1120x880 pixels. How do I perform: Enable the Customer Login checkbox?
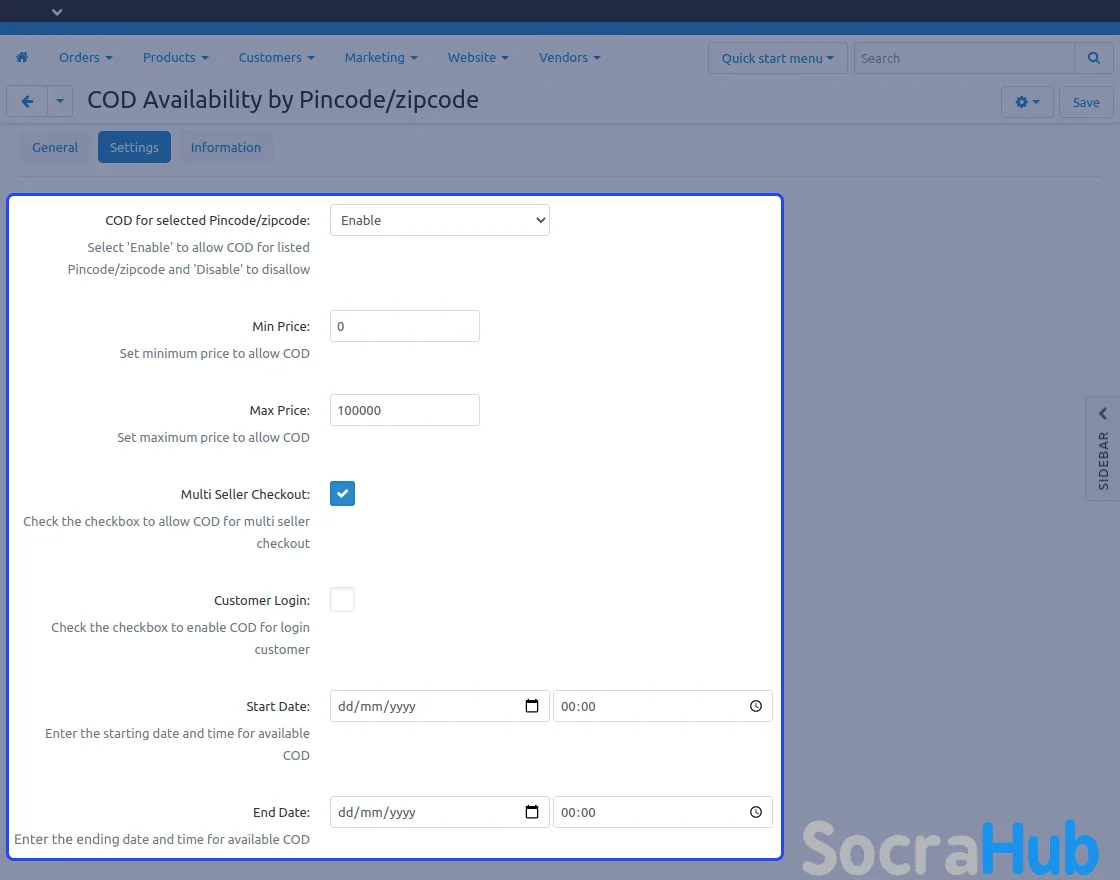[342, 600]
